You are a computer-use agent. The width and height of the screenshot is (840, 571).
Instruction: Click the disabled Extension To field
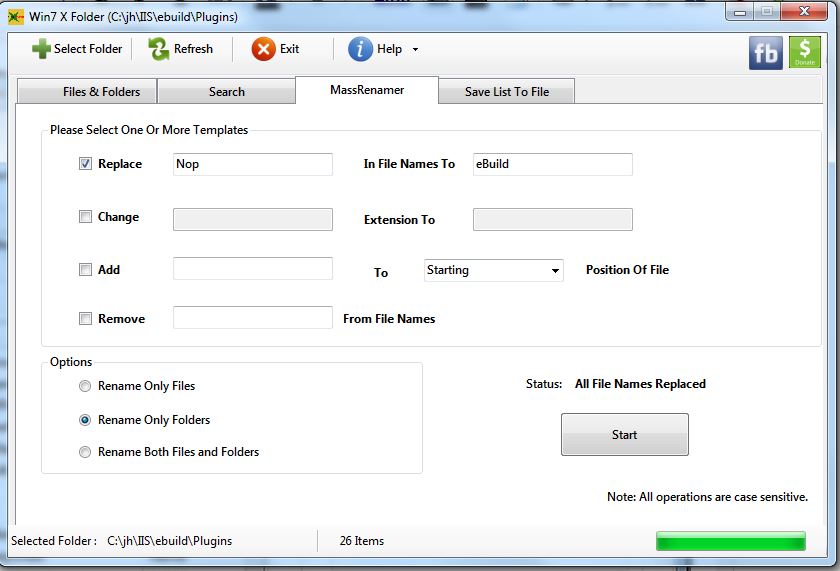[x=552, y=220]
